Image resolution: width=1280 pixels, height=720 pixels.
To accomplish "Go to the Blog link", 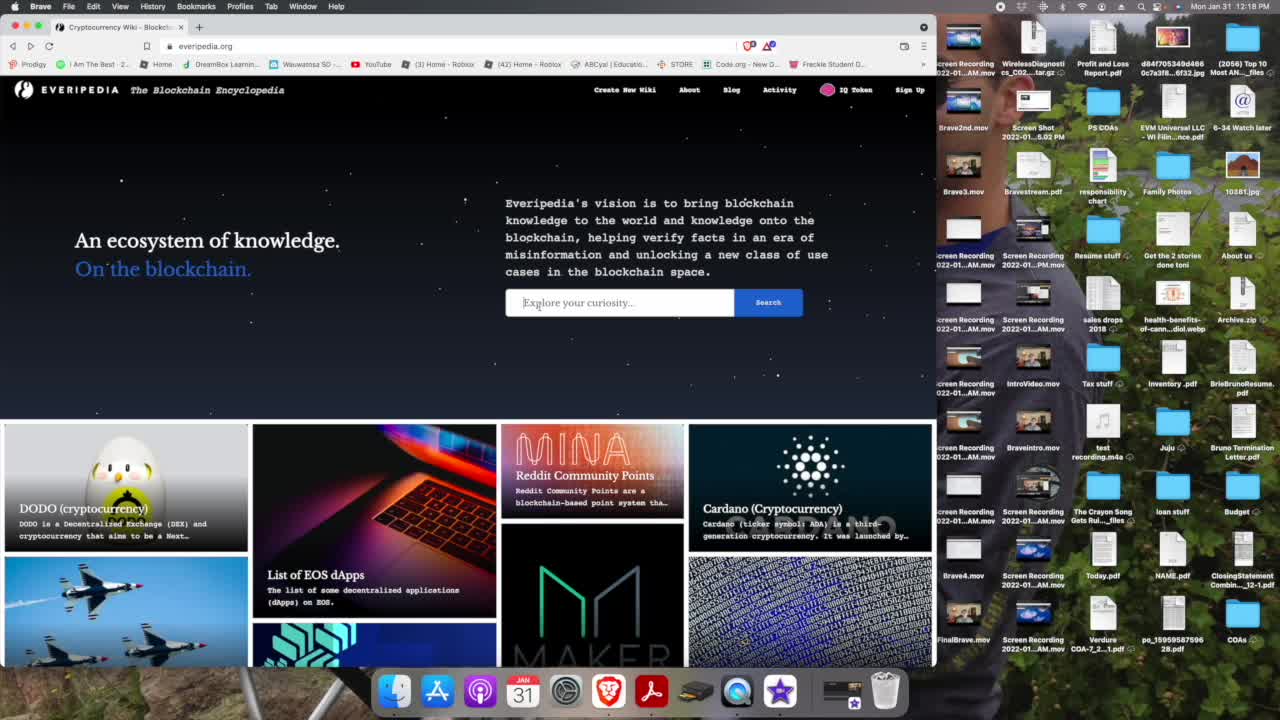I will pyautogui.click(x=732, y=90).
